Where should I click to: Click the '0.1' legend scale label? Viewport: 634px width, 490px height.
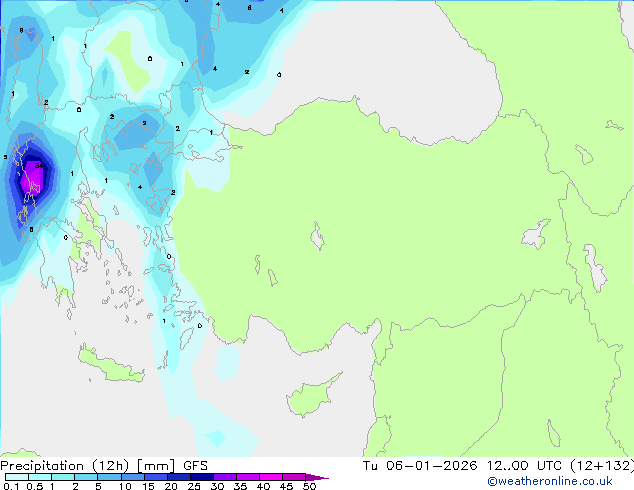point(12,486)
